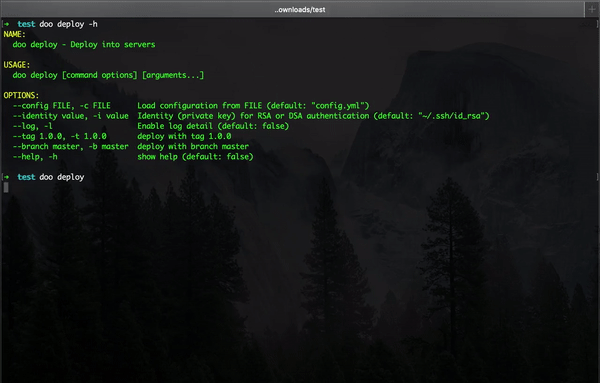Image resolution: width=600 pixels, height=383 pixels.
Task: Select 'doo deploy - Deploy into servers' line
Action: pyautogui.click(x=84, y=45)
